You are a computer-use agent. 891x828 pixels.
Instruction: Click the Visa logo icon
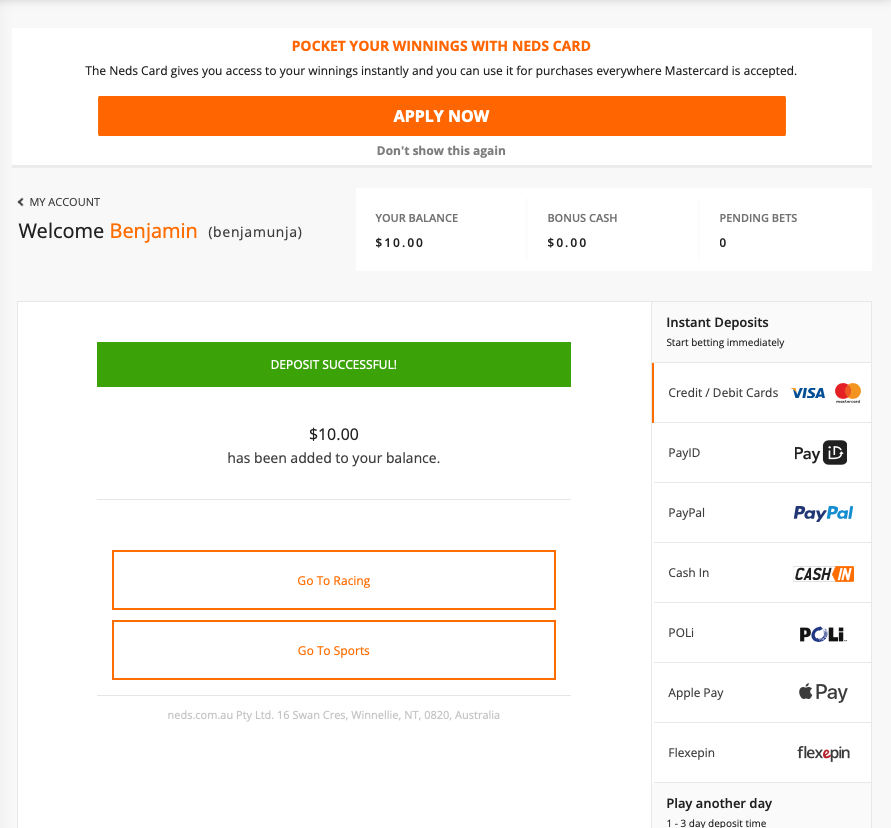(x=807, y=393)
